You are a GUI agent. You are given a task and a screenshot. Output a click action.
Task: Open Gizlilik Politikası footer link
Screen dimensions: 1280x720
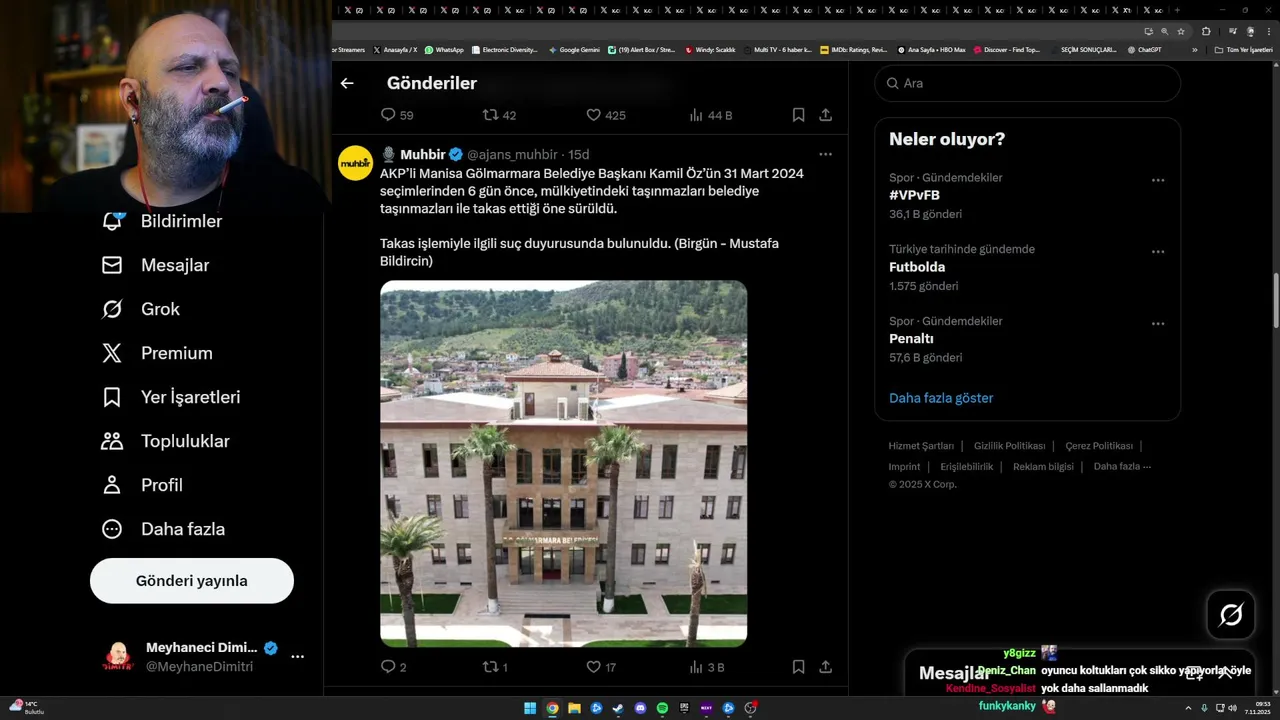click(1009, 446)
